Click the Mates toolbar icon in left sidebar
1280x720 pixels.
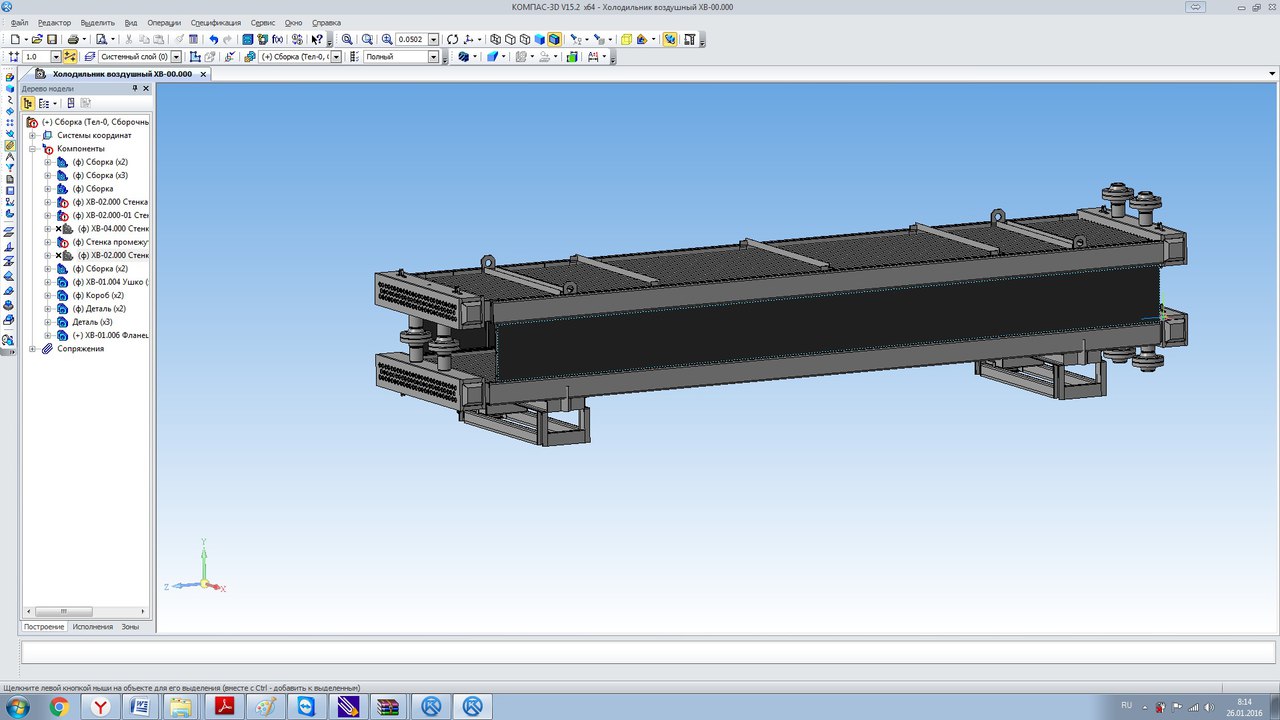(x=9, y=145)
